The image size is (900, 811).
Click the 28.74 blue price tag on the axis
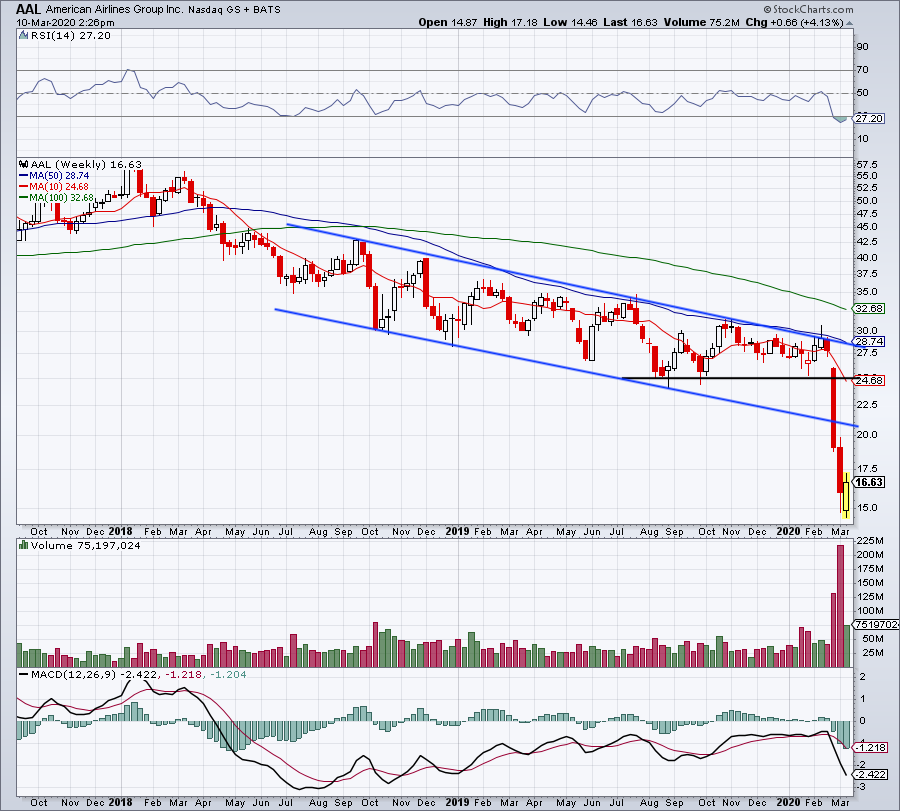868,342
